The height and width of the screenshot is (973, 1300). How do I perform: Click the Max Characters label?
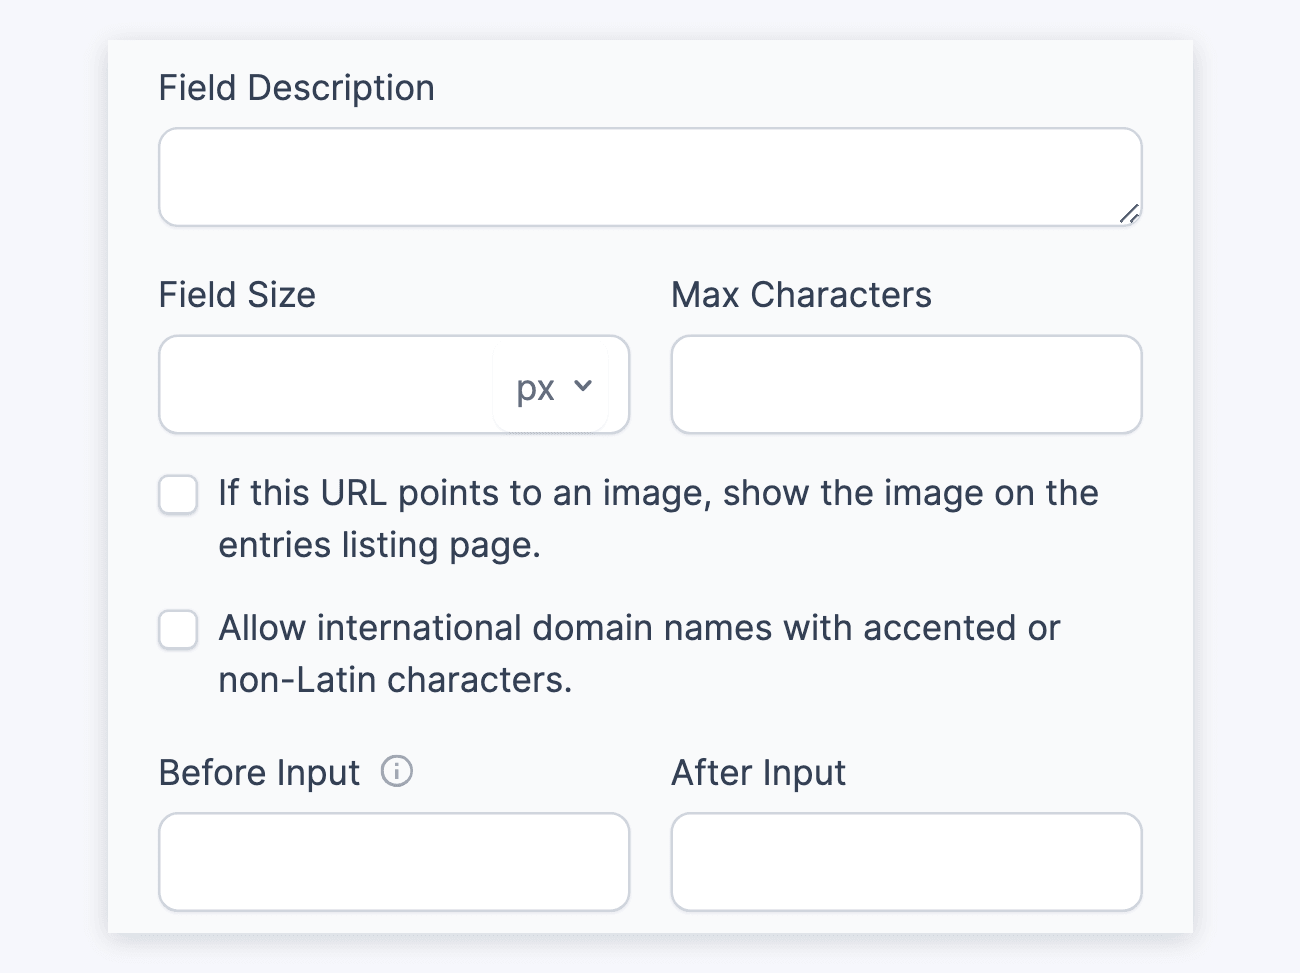(x=801, y=295)
